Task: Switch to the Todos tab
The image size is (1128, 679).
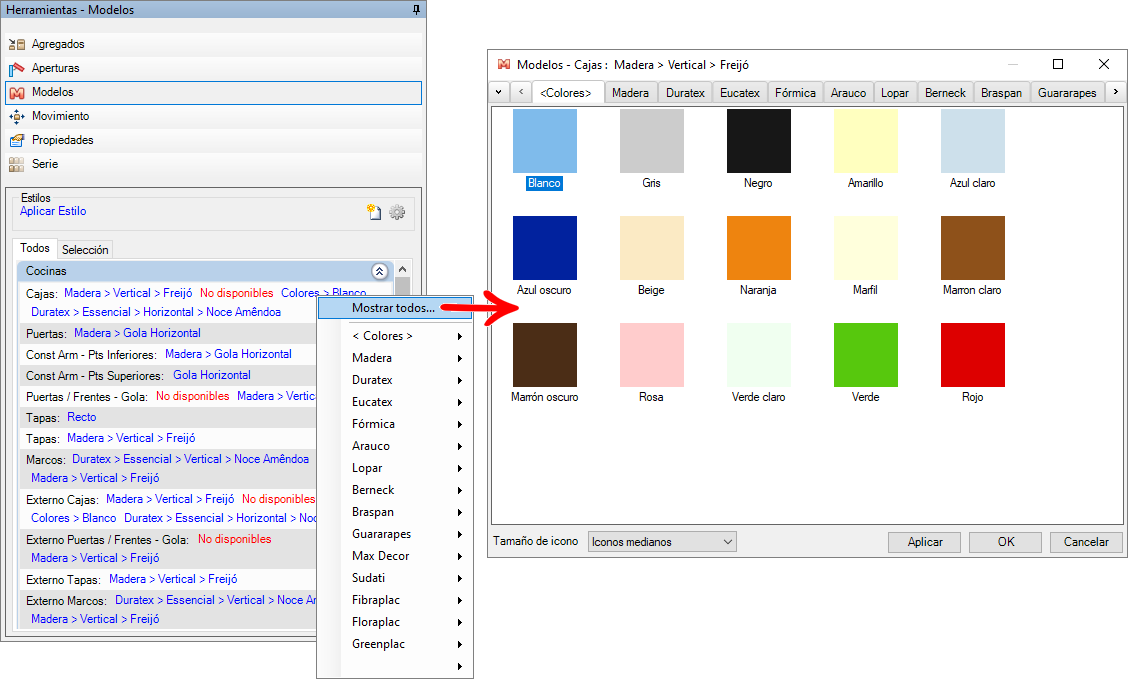Action: (x=35, y=248)
